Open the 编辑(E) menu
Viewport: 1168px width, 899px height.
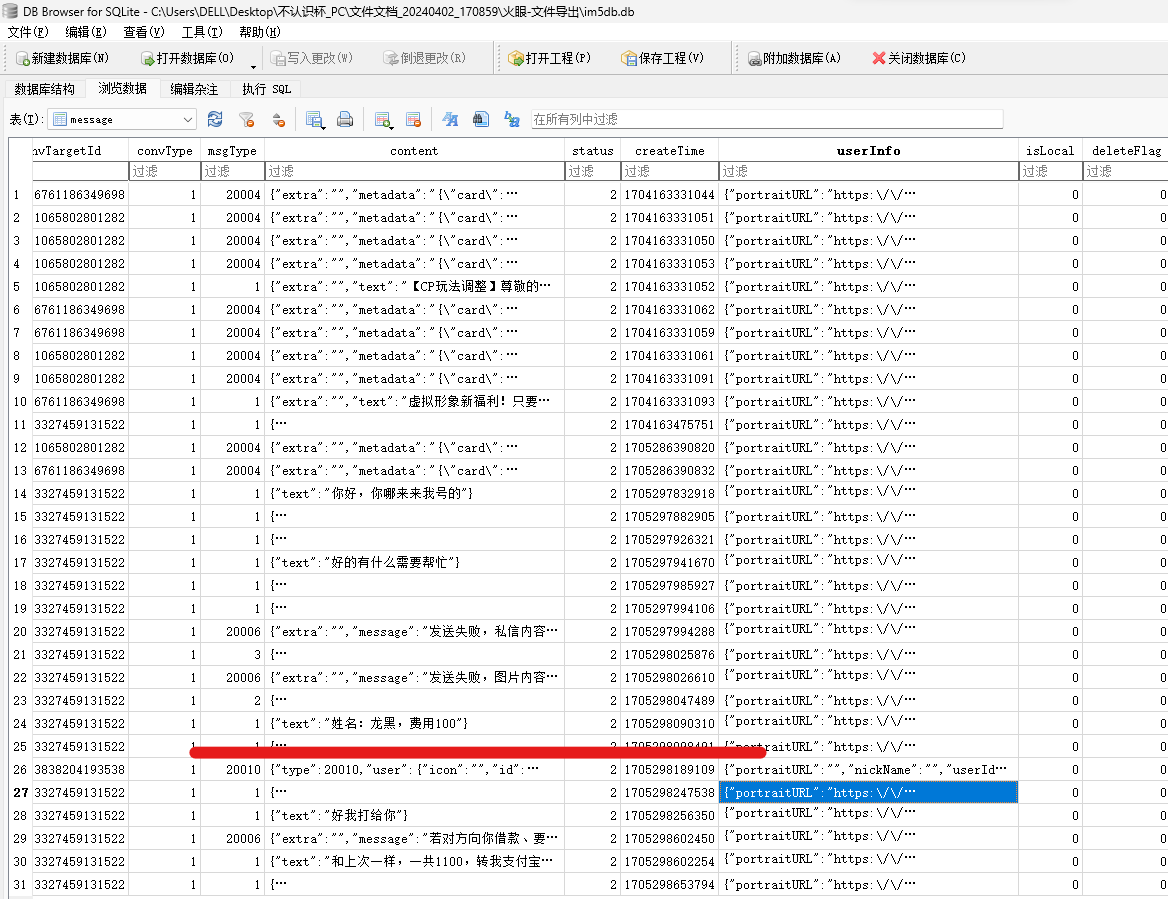[x=86, y=32]
